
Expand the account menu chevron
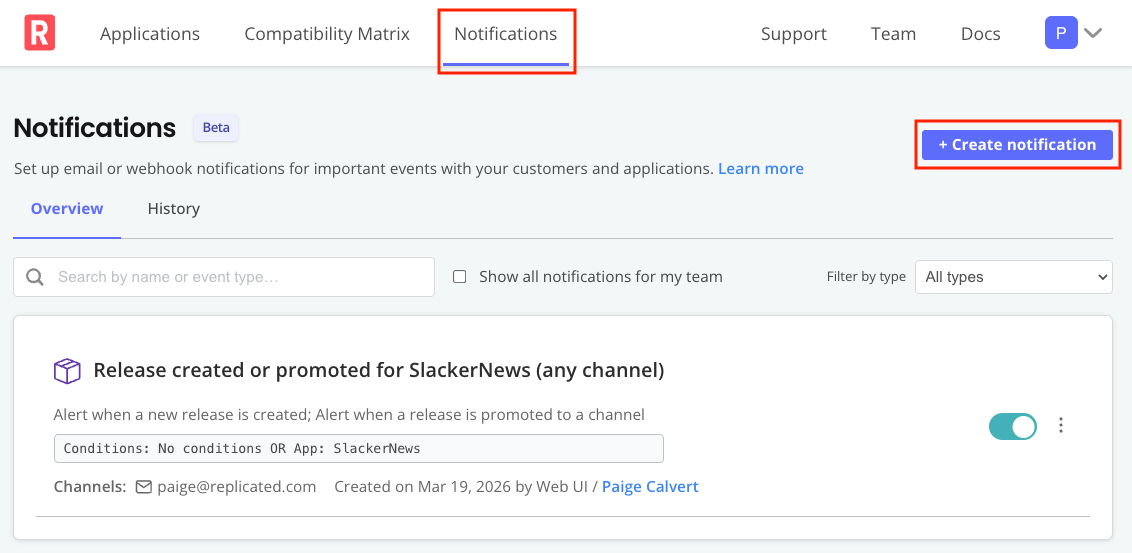coord(1093,33)
